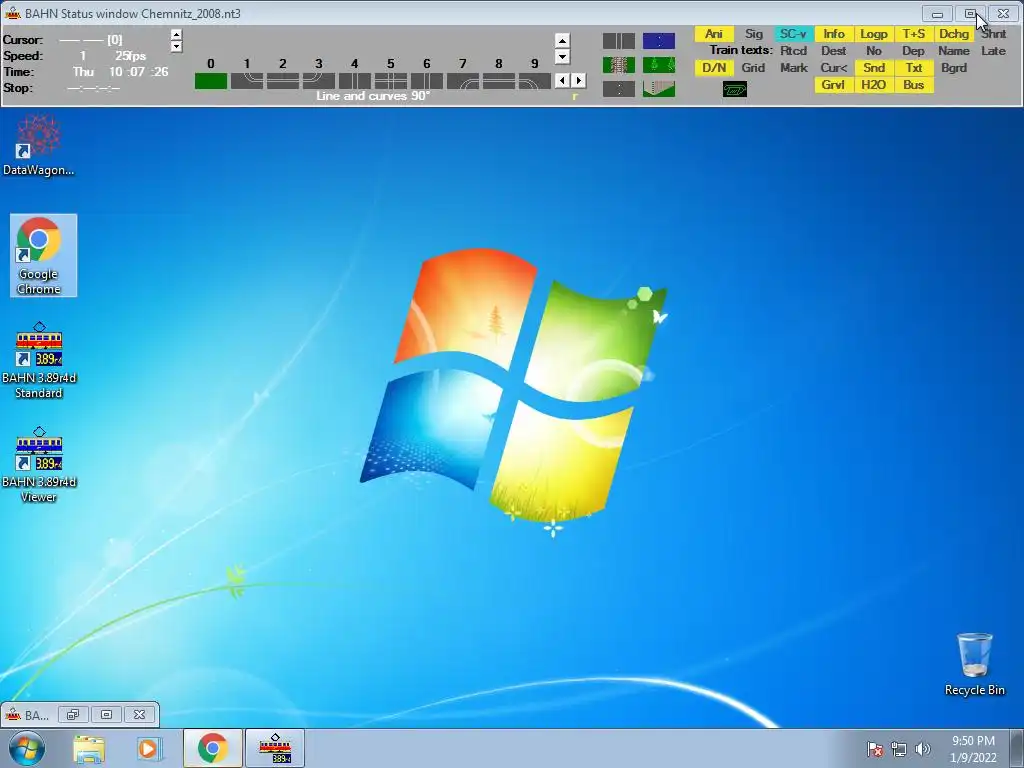The height and width of the screenshot is (768, 1024).
Task: Toggle the Cur< option
Action: pyautogui.click(x=834, y=68)
